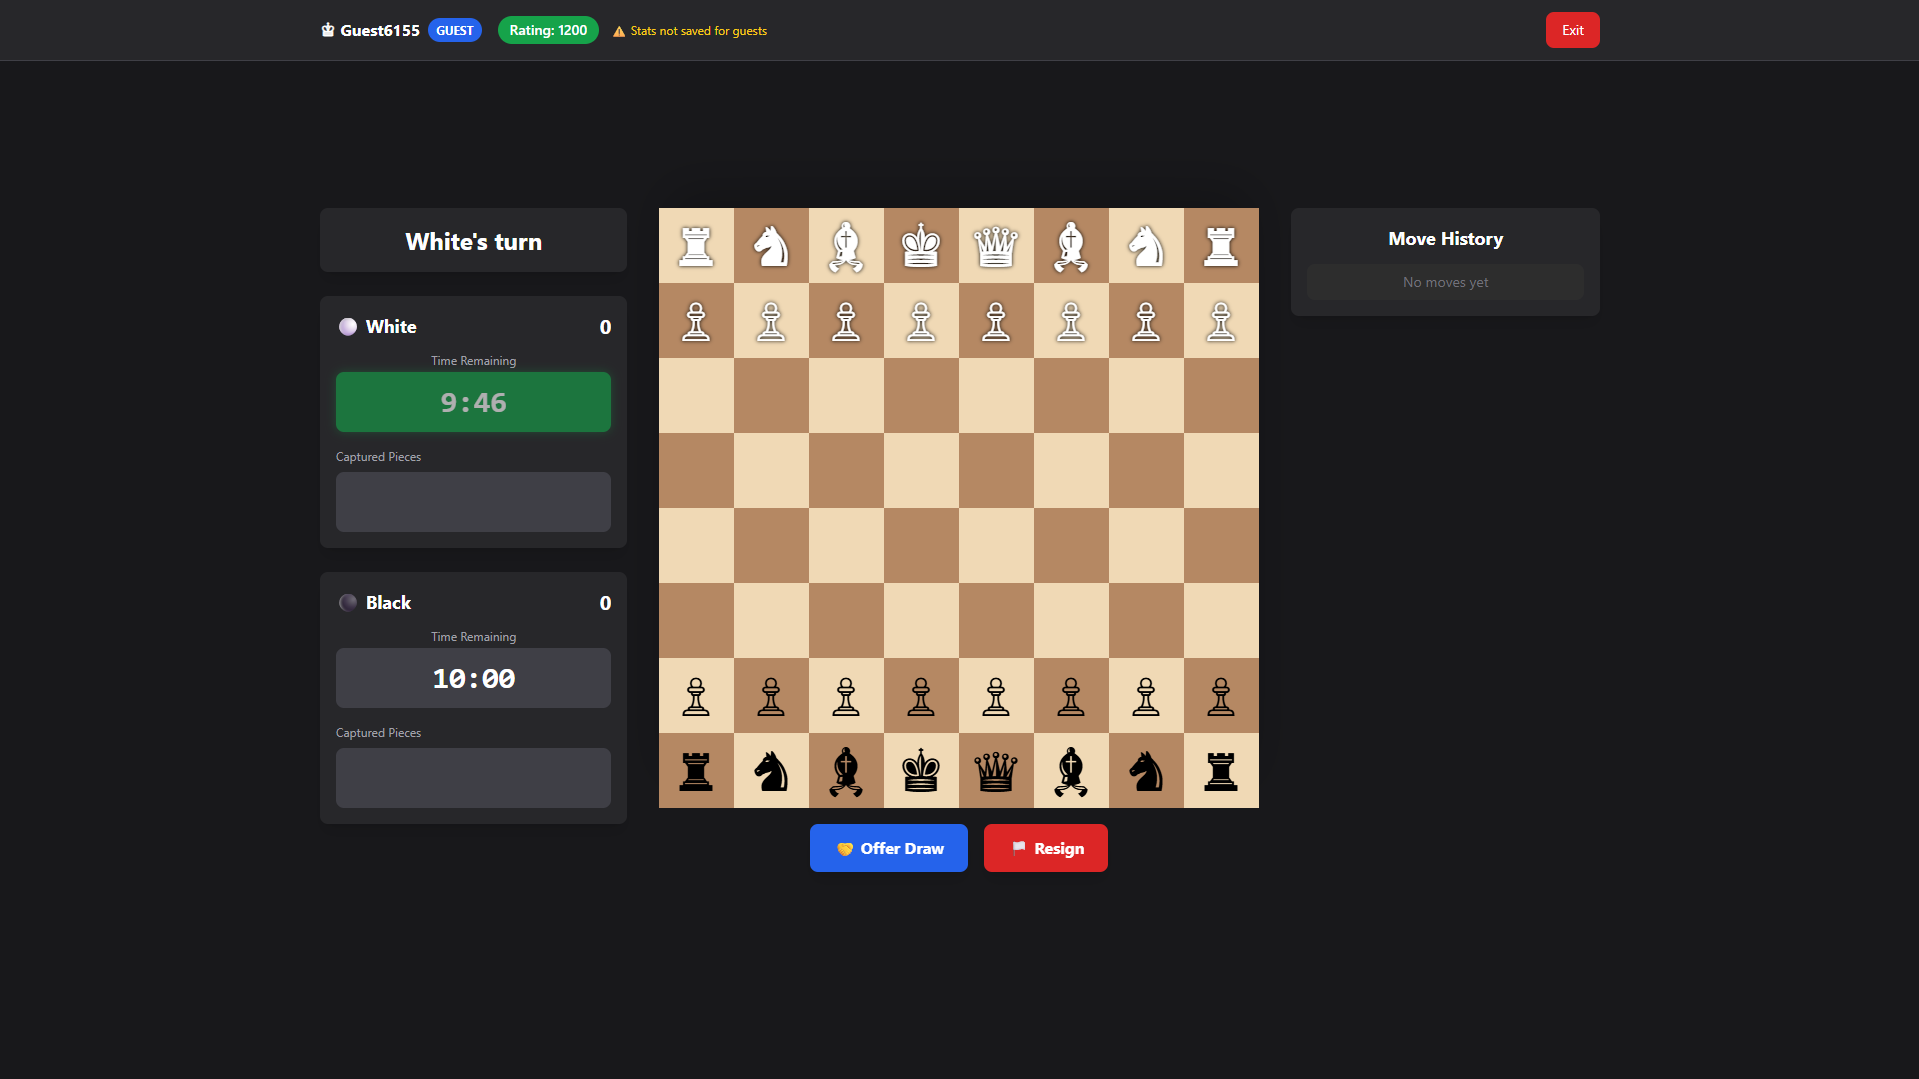Click the white player color indicator circle
Image resolution: width=1919 pixels, height=1079 pixels.
tap(348, 326)
